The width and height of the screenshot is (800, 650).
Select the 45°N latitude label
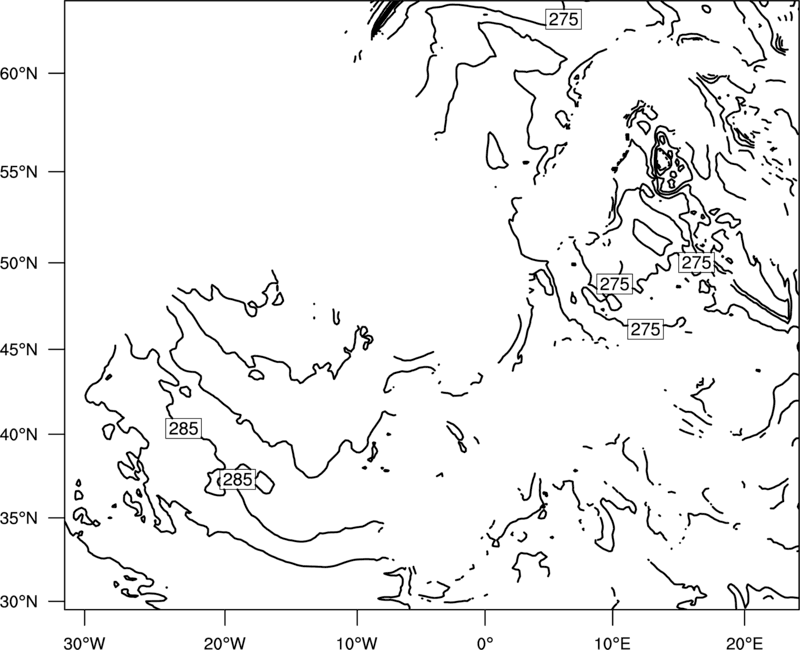coord(19,349)
